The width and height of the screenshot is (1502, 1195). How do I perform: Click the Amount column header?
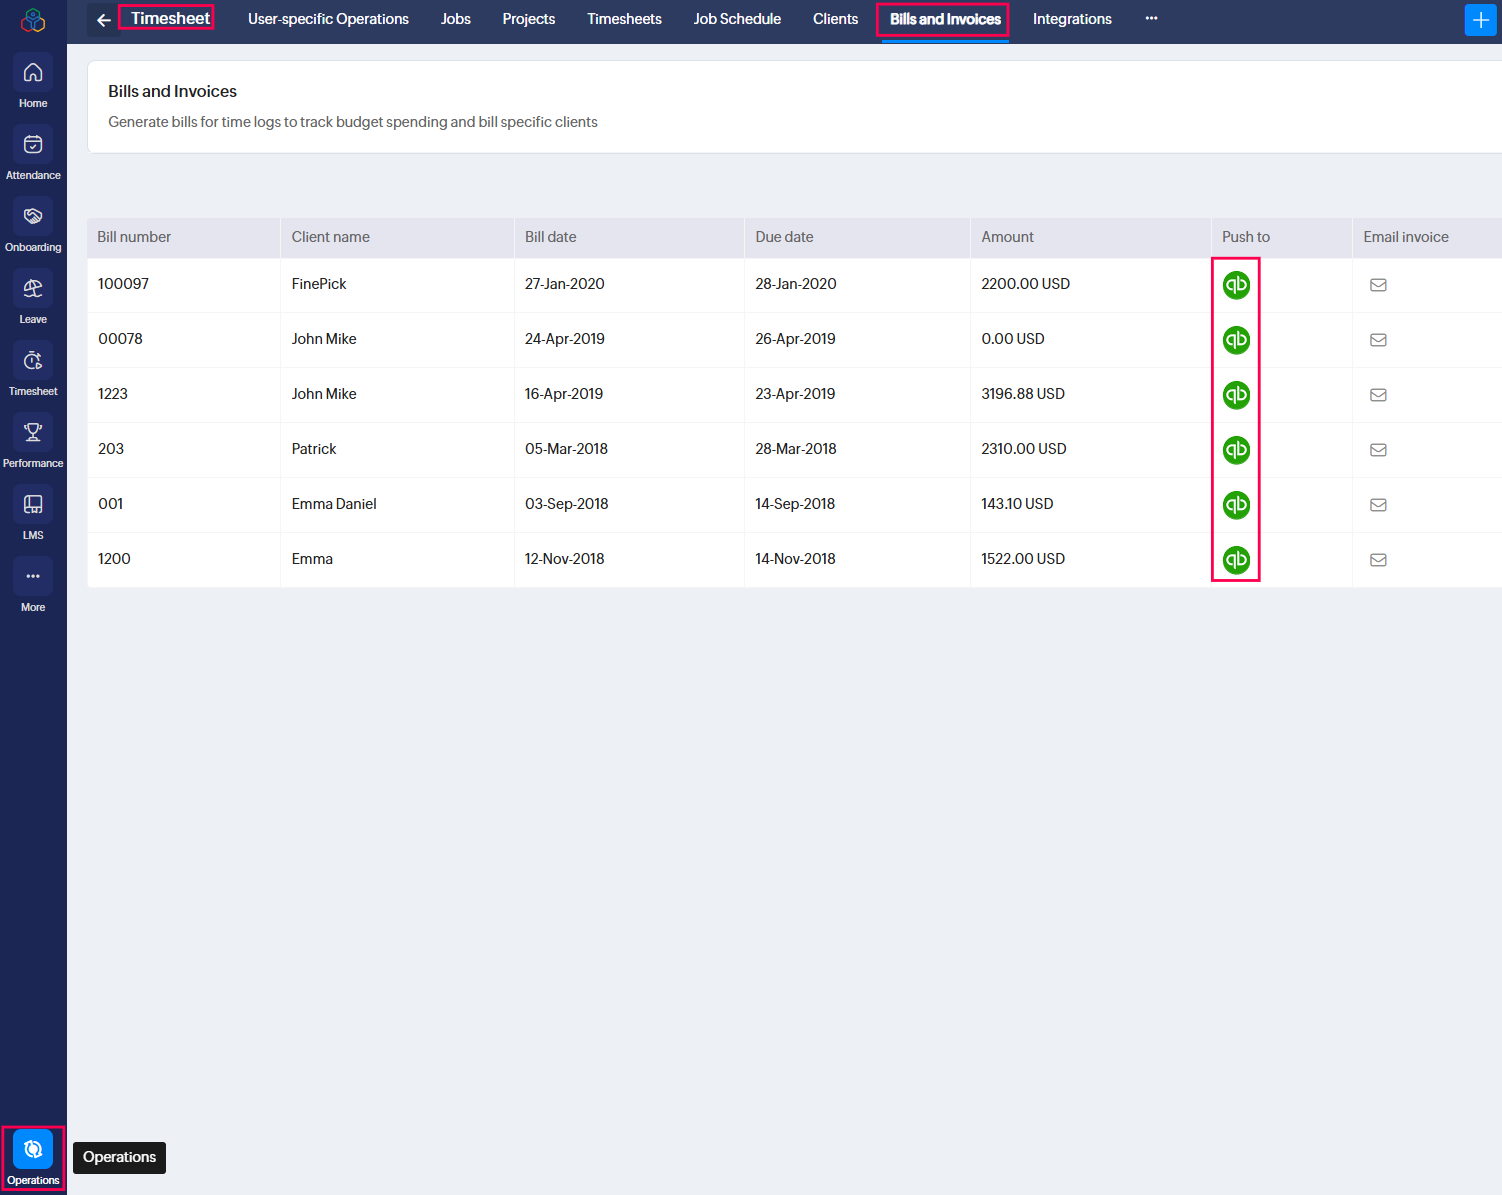point(1007,237)
